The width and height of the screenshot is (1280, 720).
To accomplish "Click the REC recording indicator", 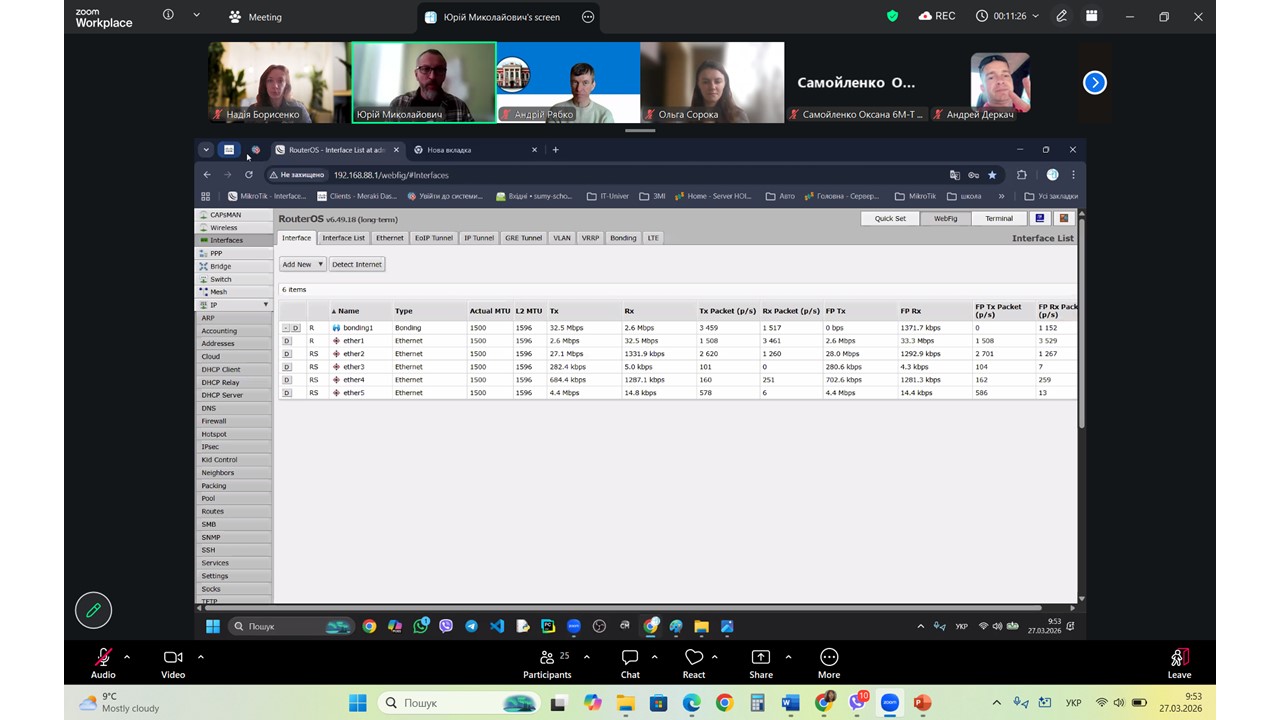I will tap(936, 16).
